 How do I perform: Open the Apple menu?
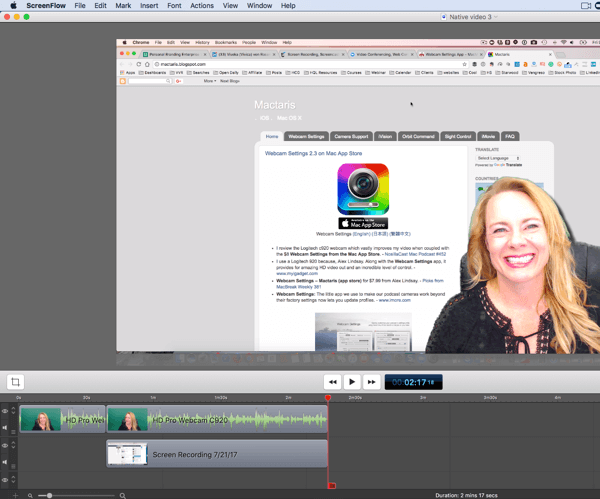(13, 5)
